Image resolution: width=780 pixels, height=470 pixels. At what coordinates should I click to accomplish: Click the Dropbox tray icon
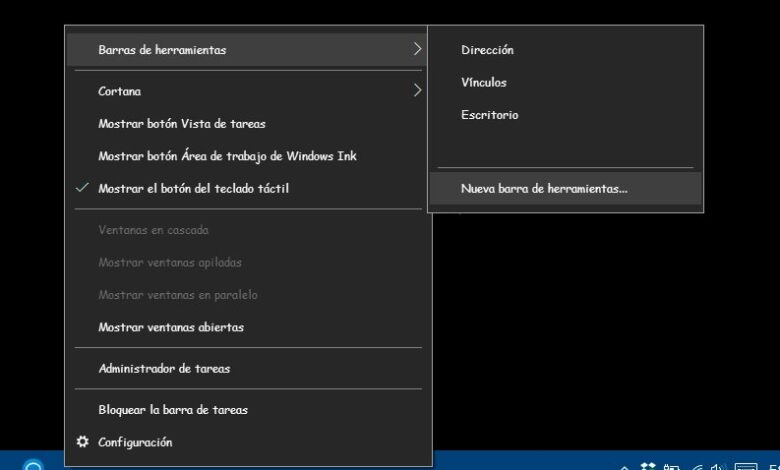tap(648, 466)
